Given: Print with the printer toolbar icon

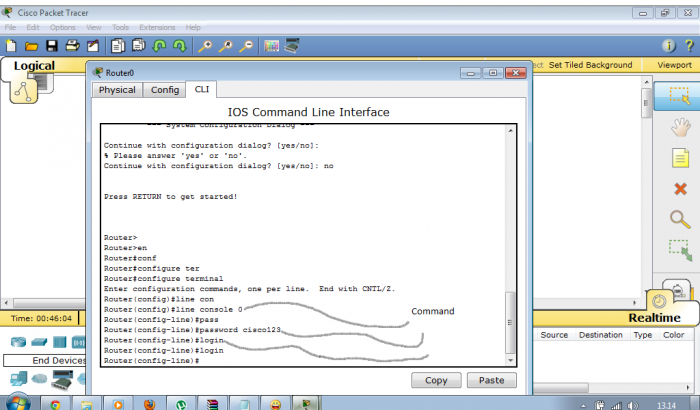Looking at the screenshot, I should (72, 46).
